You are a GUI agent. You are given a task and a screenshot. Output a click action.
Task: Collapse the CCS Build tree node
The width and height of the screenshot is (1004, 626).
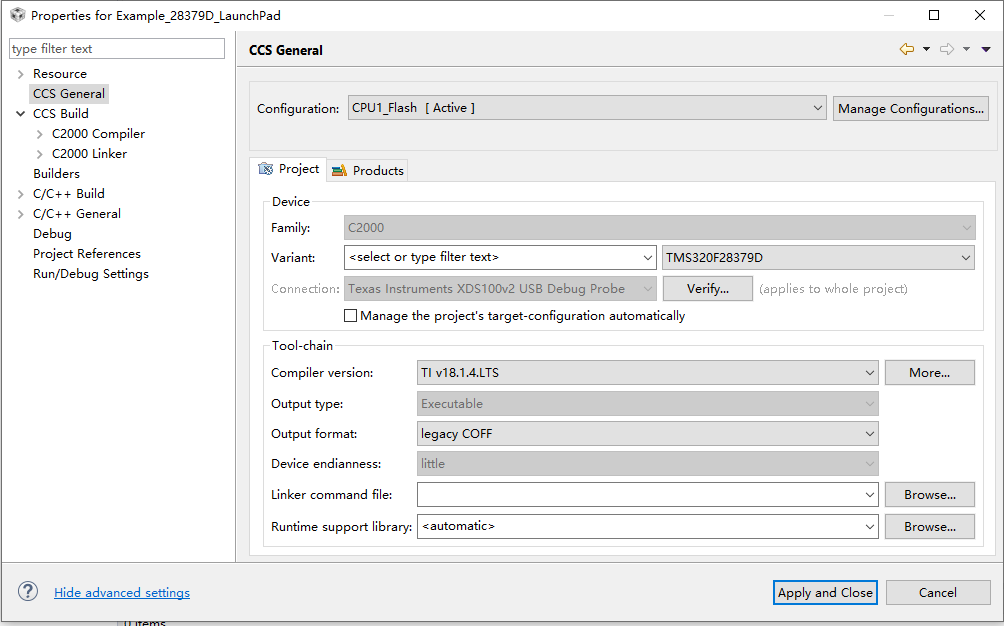(x=20, y=114)
